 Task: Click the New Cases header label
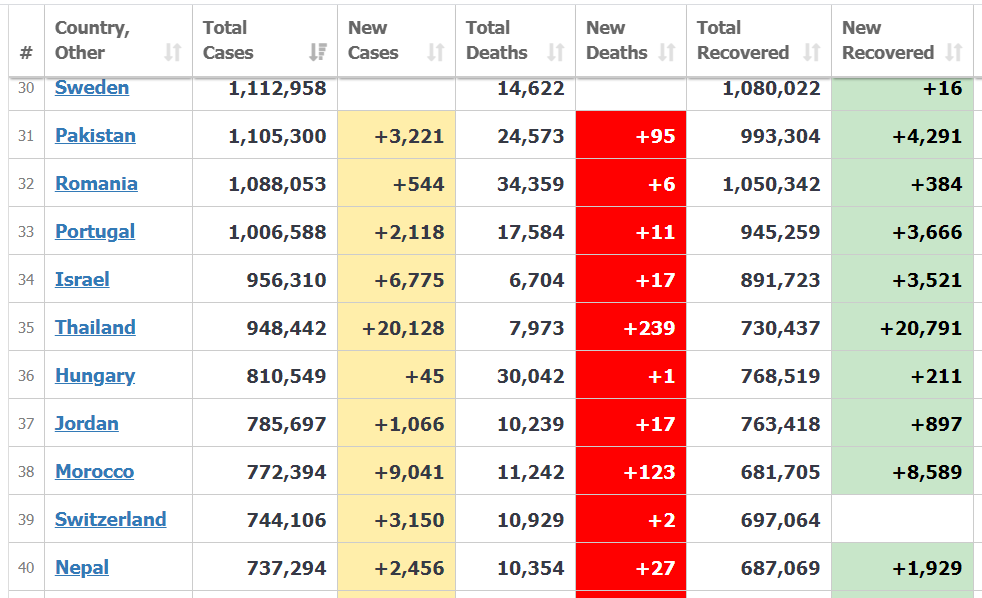point(373,40)
